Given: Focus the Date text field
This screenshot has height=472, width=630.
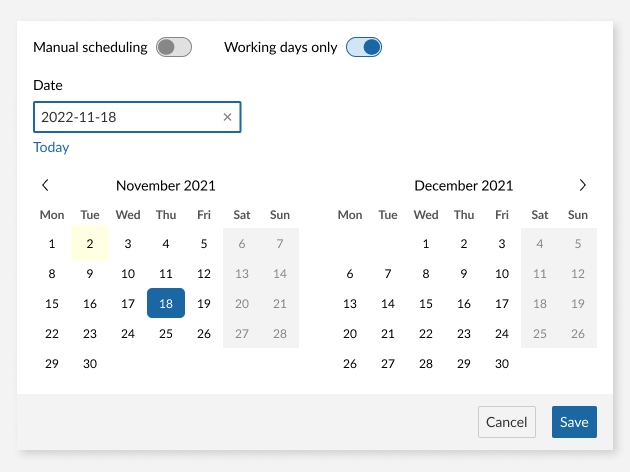Looking at the screenshot, I should [x=128, y=118].
